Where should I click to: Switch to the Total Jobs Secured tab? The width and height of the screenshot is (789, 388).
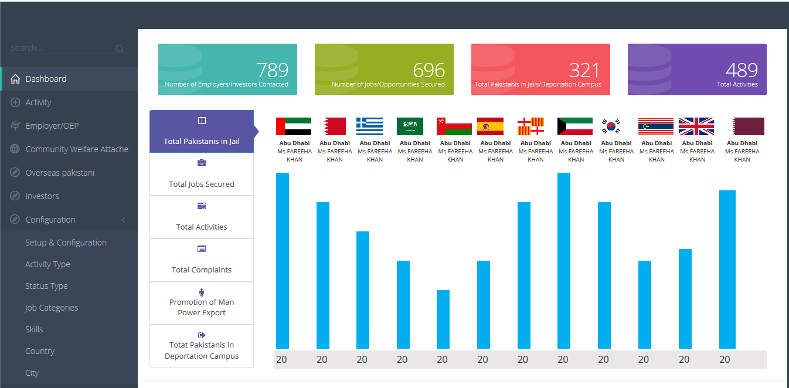point(202,174)
